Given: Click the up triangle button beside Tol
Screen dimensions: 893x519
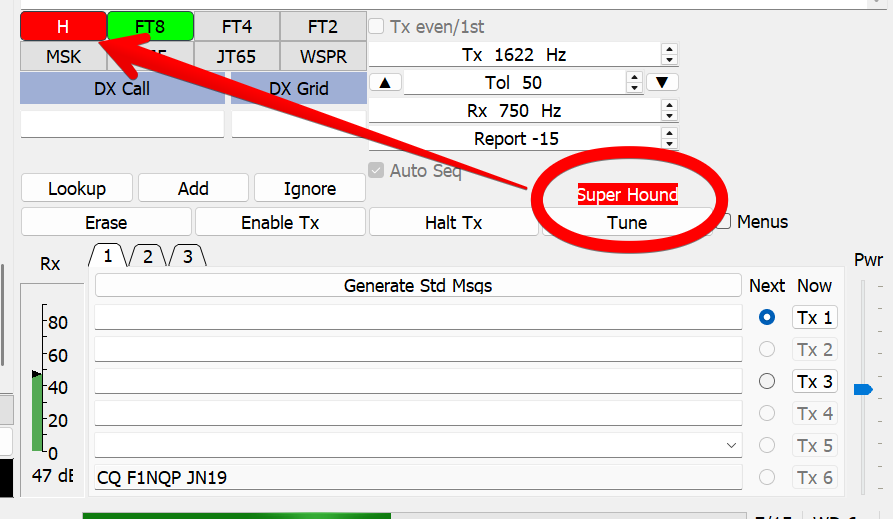Looking at the screenshot, I should coord(385,82).
